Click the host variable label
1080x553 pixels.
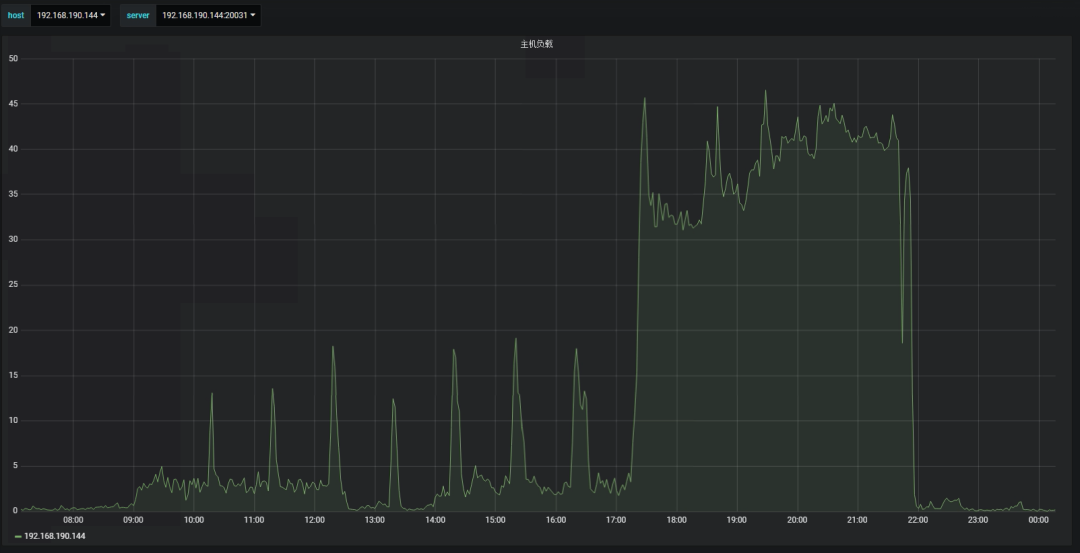[x=16, y=15]
